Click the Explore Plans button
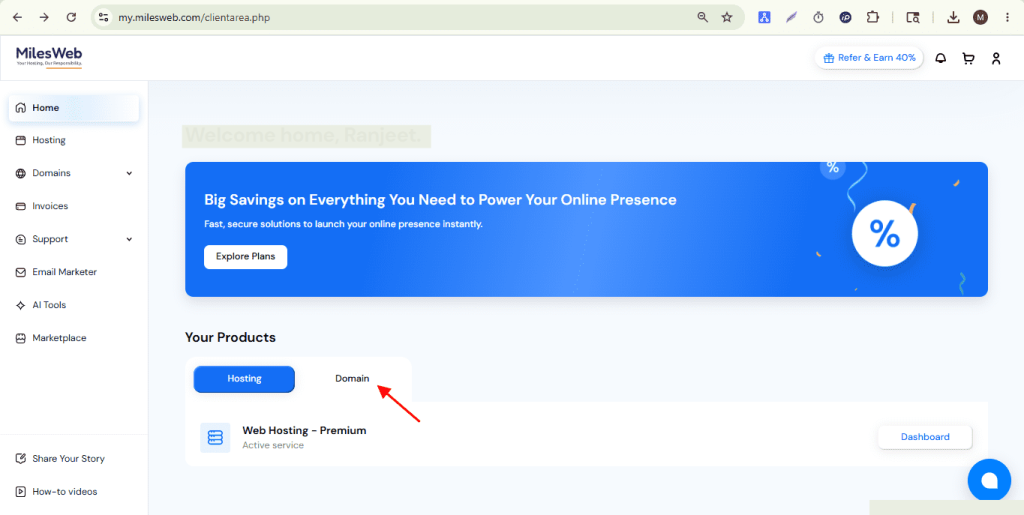Viewport: 1024px width, 515px height. (246, 257)
